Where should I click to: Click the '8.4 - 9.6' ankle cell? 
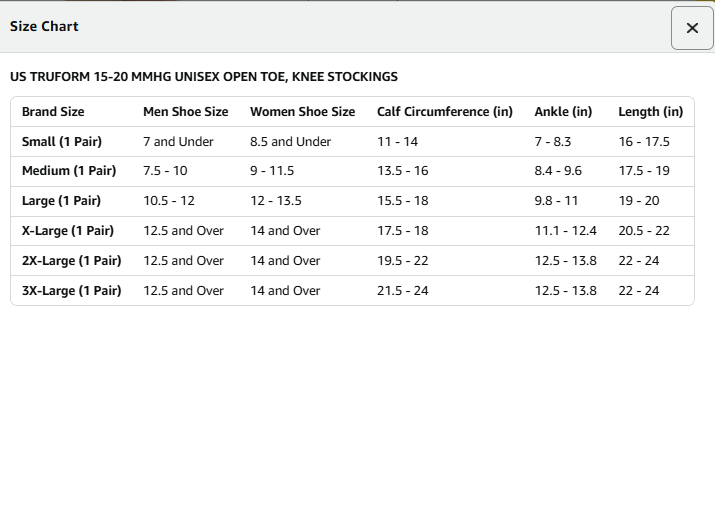(558, 171)
